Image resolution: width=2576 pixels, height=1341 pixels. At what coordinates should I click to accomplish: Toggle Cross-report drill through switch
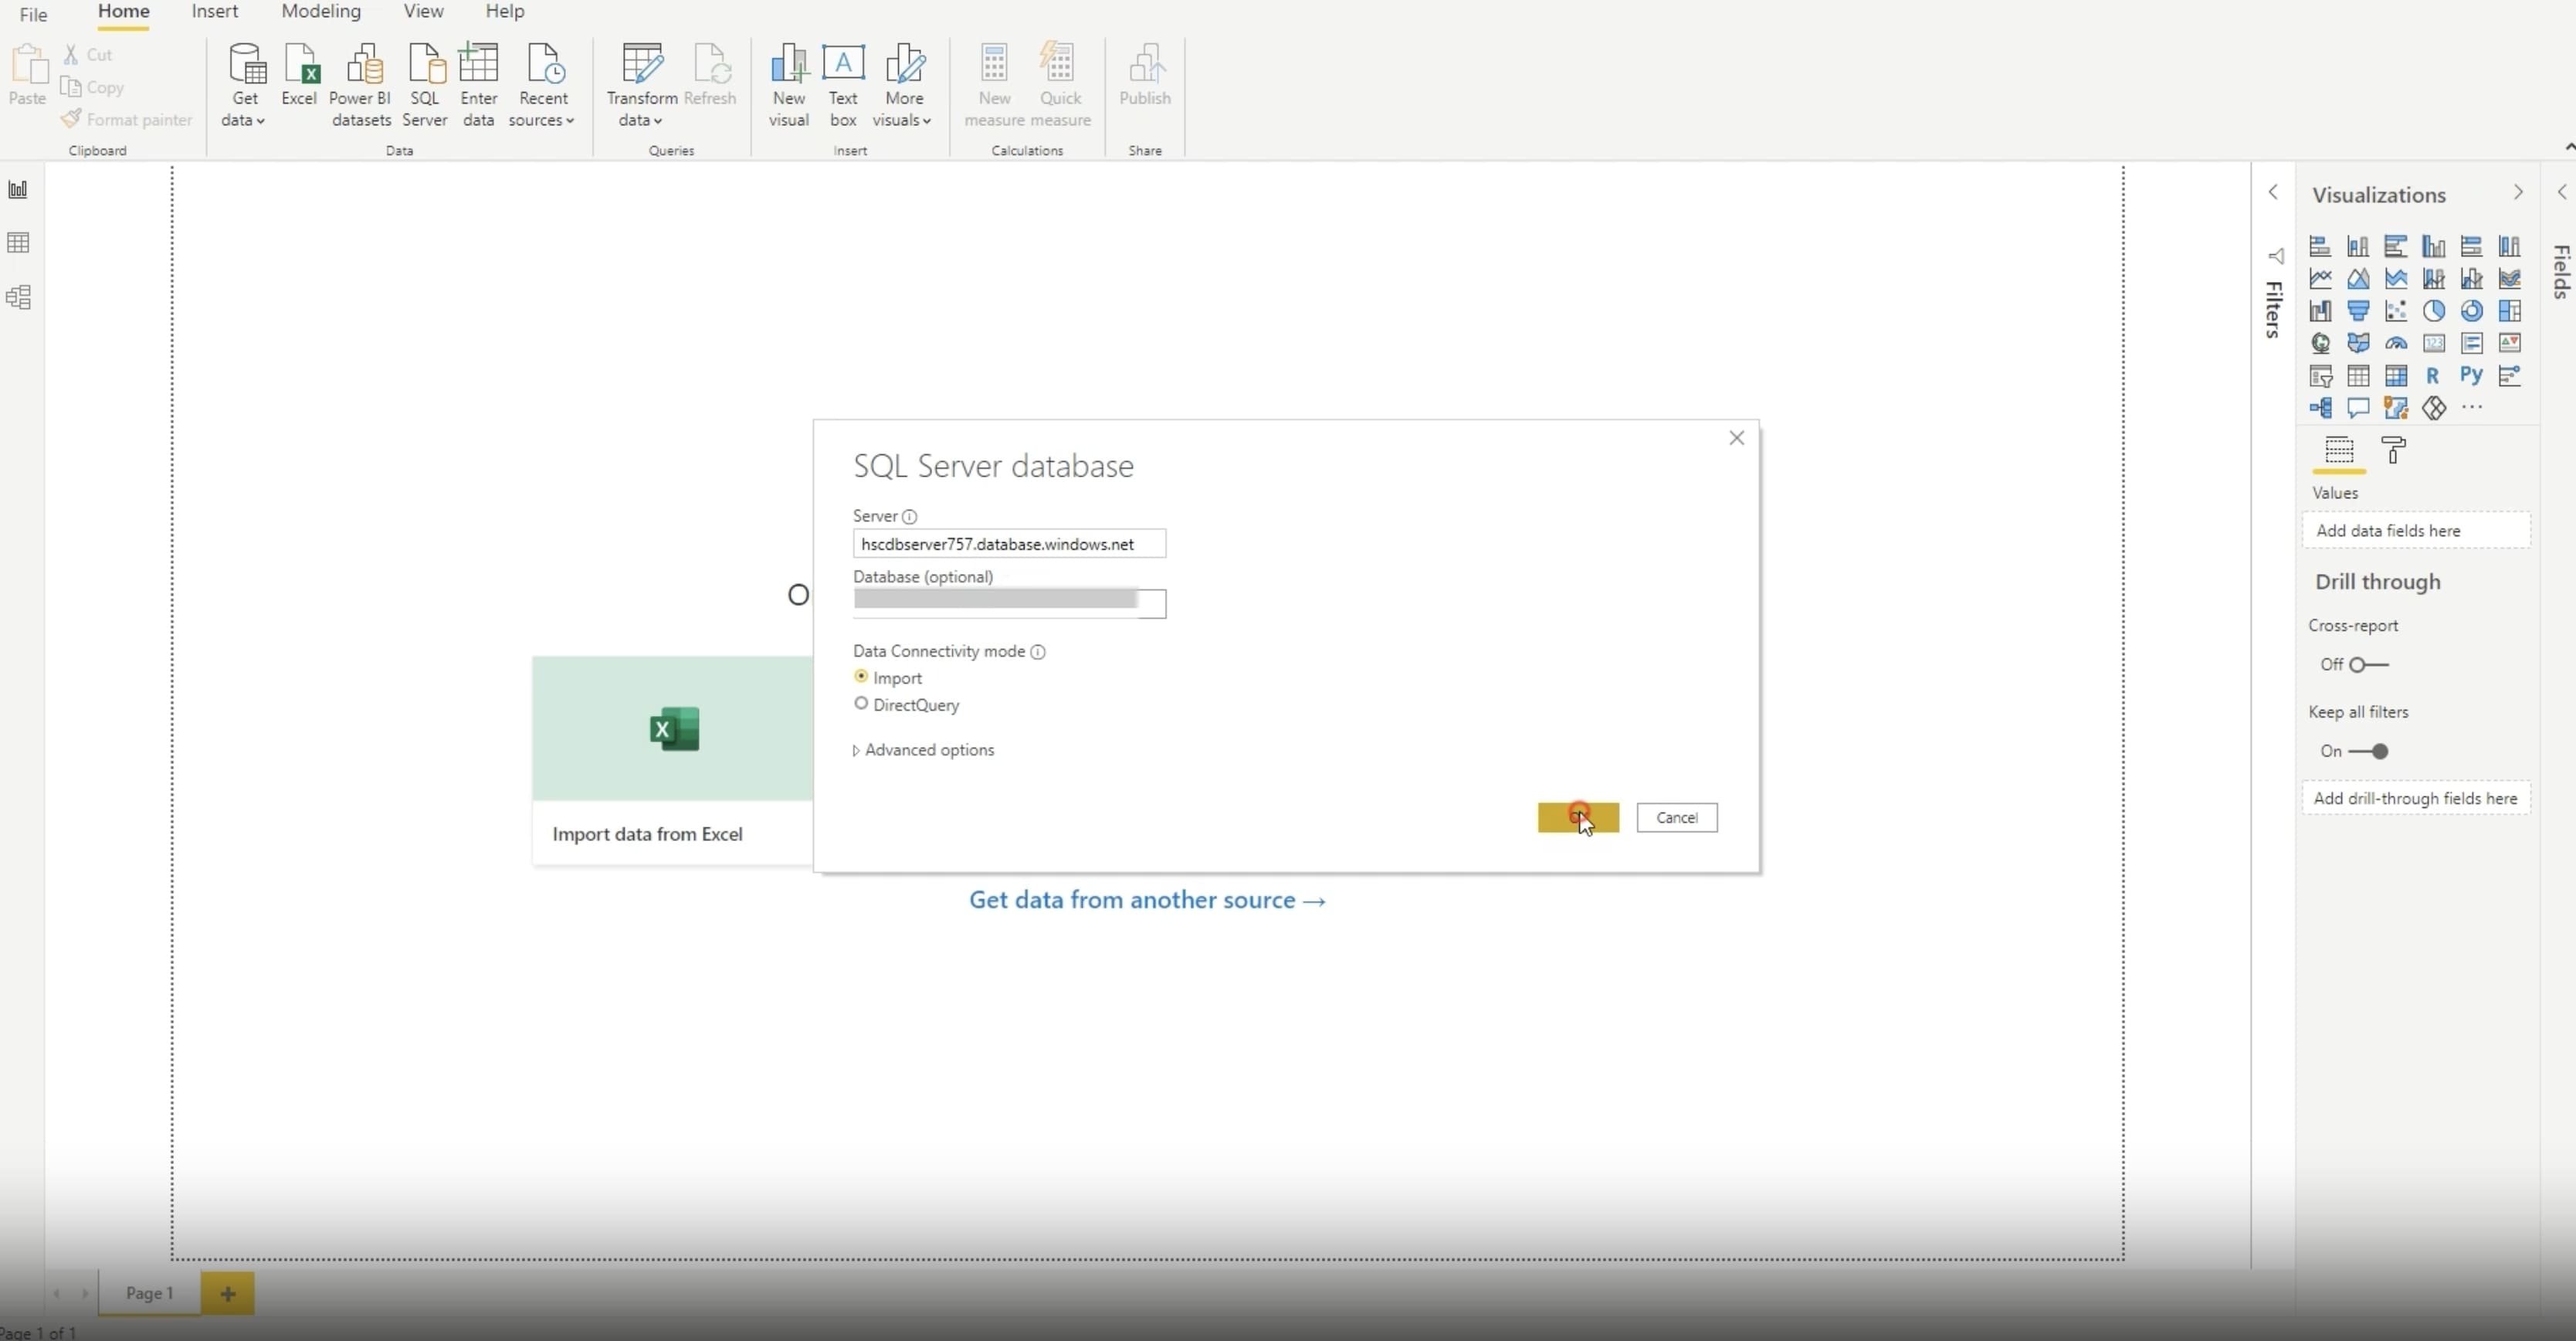pyautogui.click(x=2369, y=665)
